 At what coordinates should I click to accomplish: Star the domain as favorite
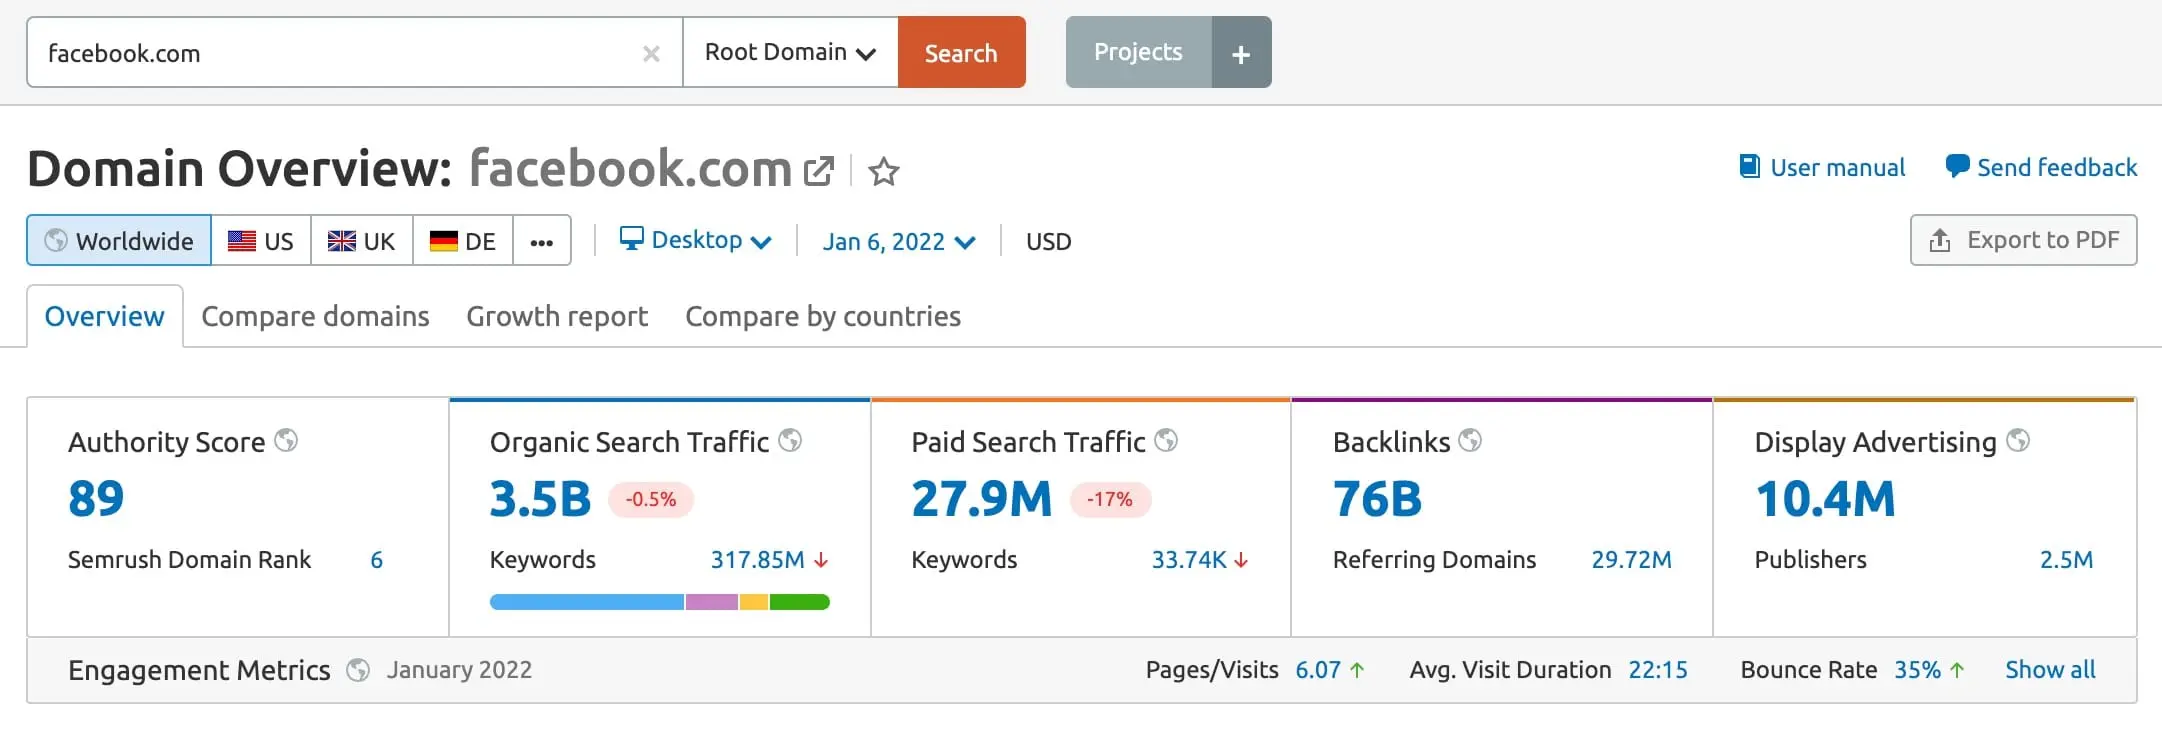[883, 172]
